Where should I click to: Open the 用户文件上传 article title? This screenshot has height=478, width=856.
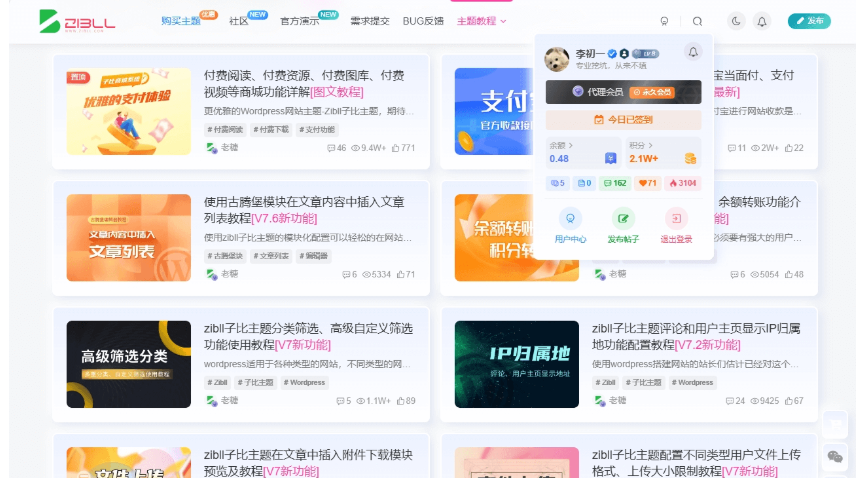pos(696,463)
